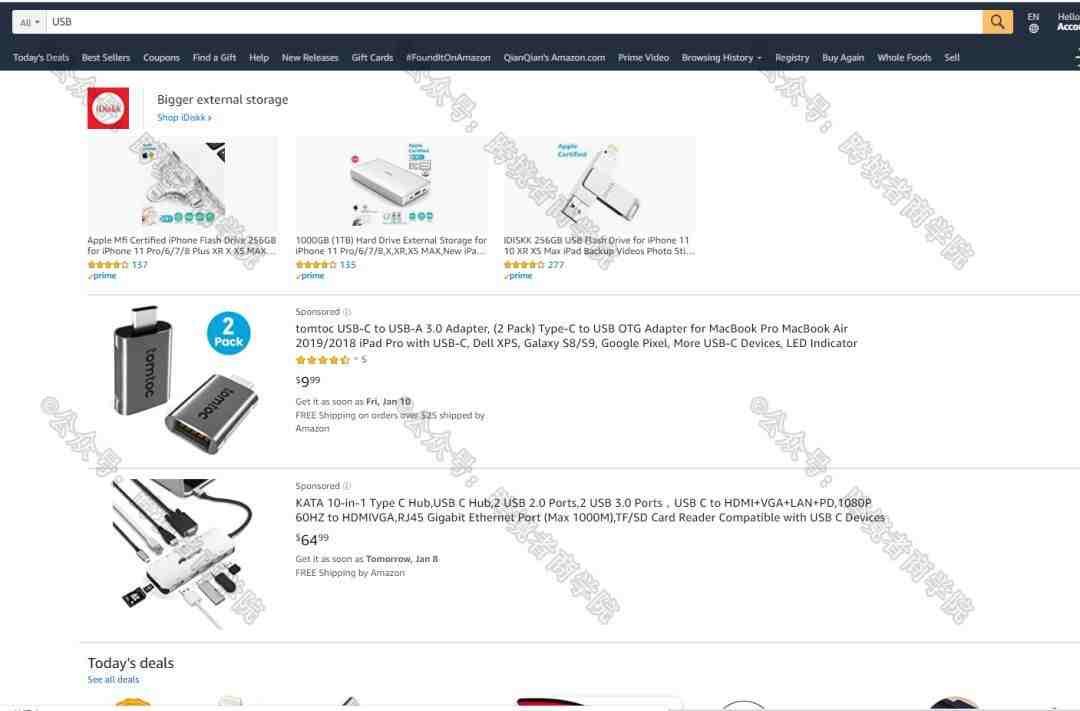This screenshot has height=711, width=1080.
Task: Click the star rating of 1000GB hard drive
Action: tap(315, 265)
